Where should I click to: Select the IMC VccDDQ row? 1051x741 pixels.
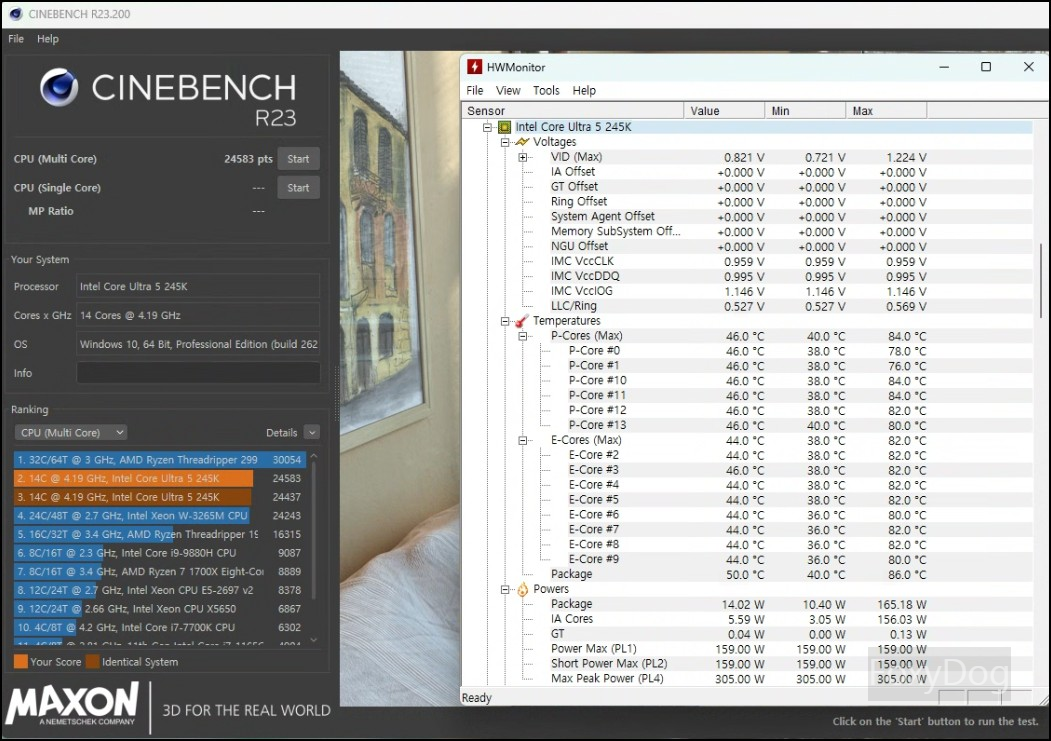coord(747,276)
